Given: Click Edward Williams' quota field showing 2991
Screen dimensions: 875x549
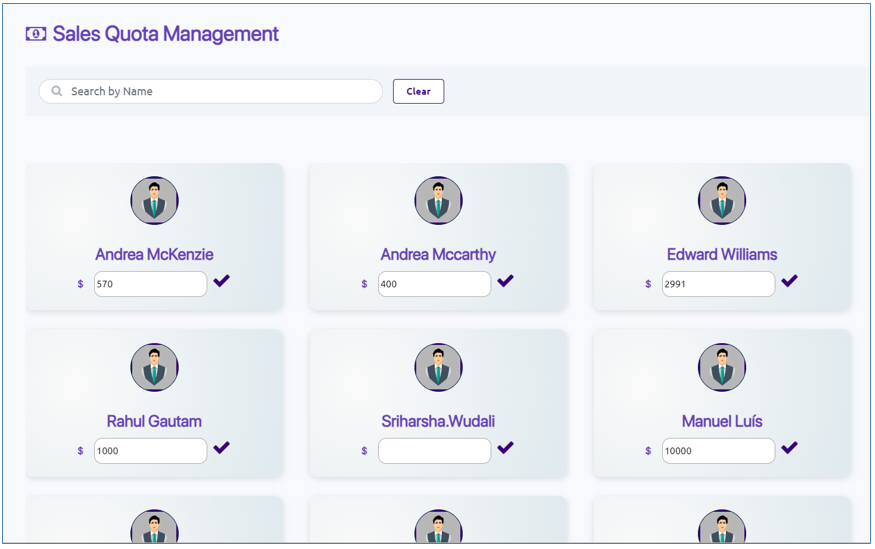Looking at the screenshot, I should coord(718,284).
